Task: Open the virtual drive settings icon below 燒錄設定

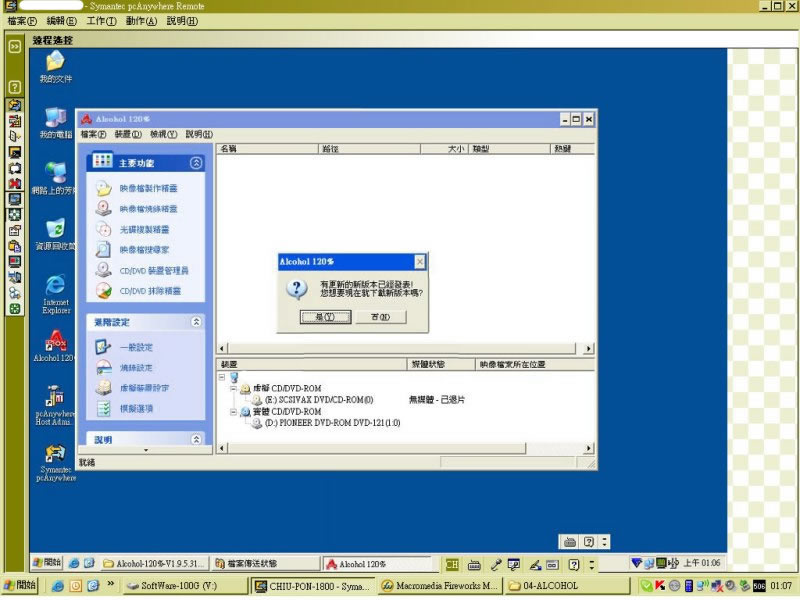Action: click(104, 388)
